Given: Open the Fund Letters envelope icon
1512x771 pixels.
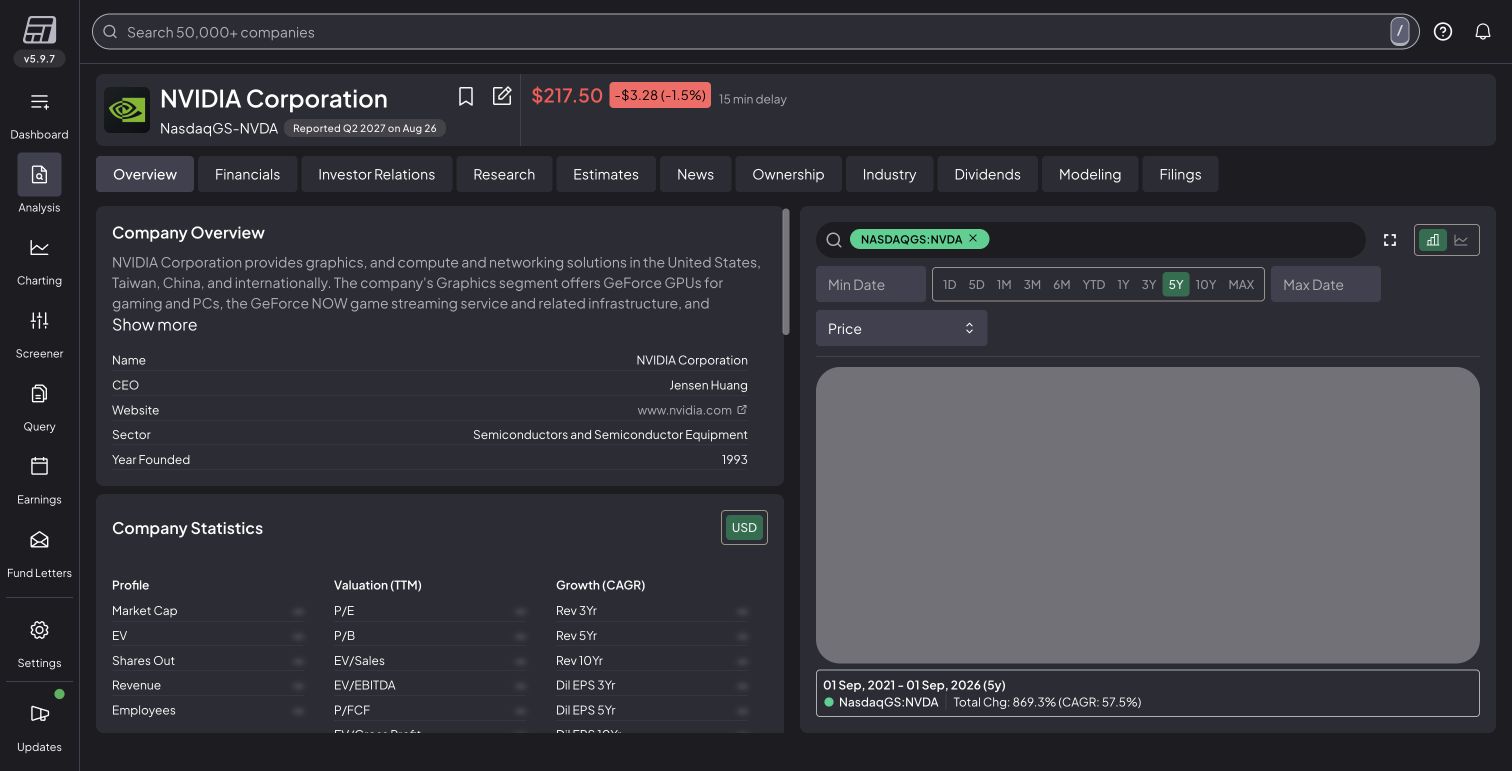Looking at the screenshot, I should 39,540.
